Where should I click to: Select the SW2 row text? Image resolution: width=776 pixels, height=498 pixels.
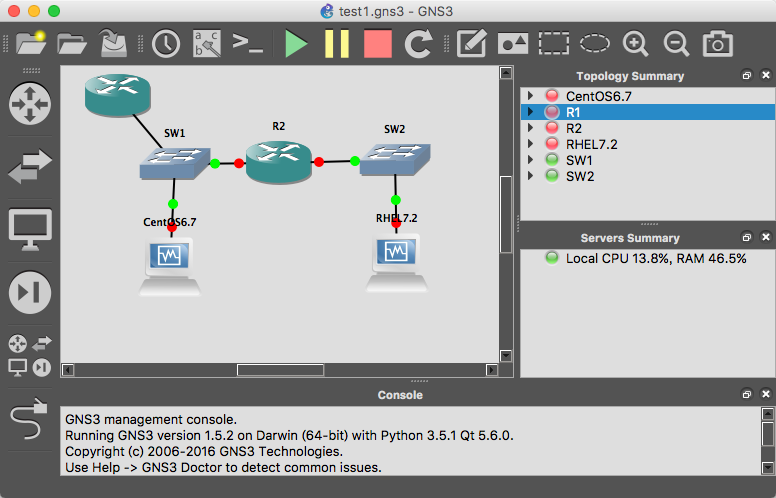pos(580,176)
